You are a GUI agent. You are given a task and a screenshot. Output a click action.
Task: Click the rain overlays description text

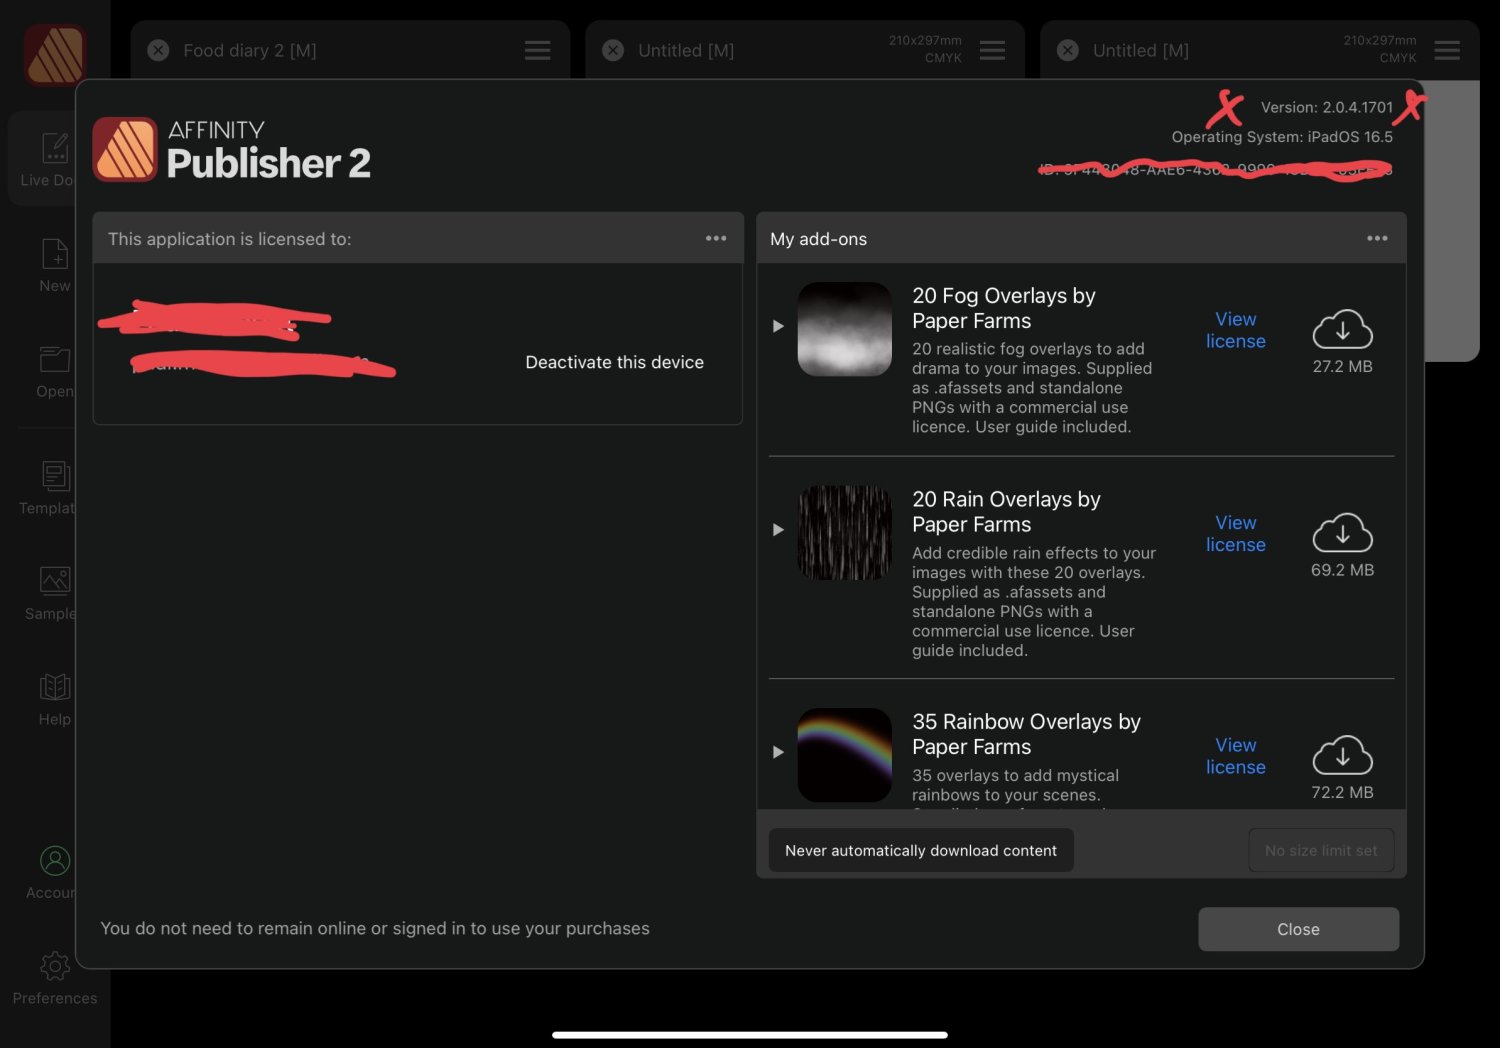pos(1034,602)
